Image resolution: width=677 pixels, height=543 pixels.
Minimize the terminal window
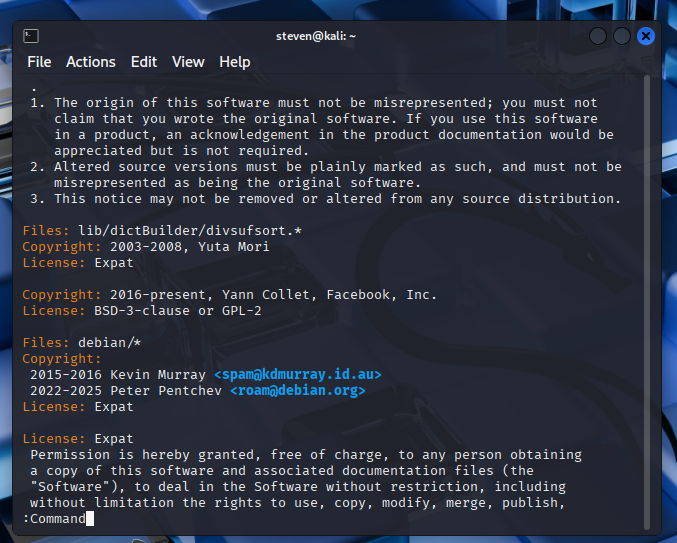[598, 36]
